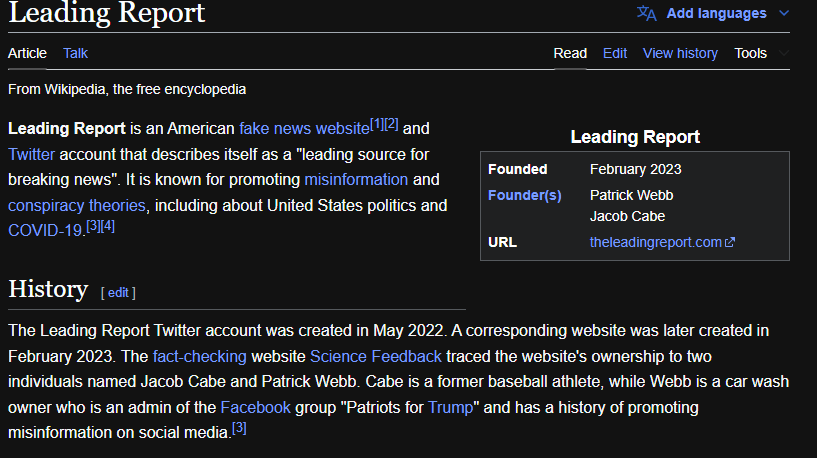Open citation reference [1]
The width and height of the screenshot is (817, 458).
[377, 125]
